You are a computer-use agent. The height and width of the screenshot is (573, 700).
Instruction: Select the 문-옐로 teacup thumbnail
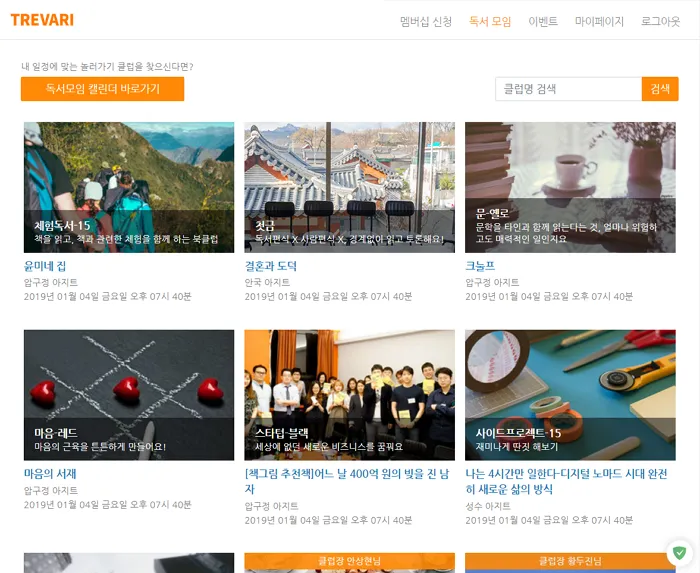click(570, 186)
